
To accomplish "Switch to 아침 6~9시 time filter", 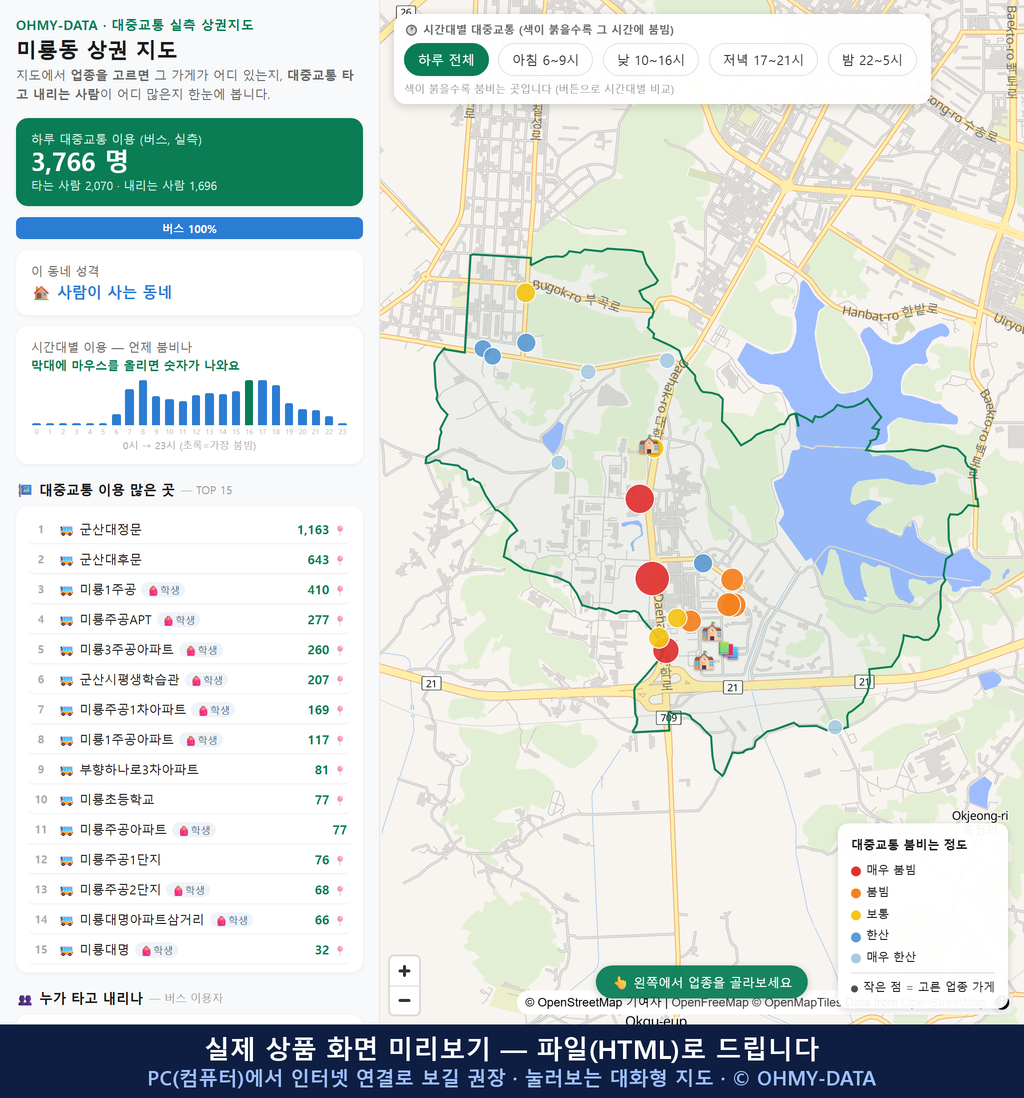I will (546, 60).
